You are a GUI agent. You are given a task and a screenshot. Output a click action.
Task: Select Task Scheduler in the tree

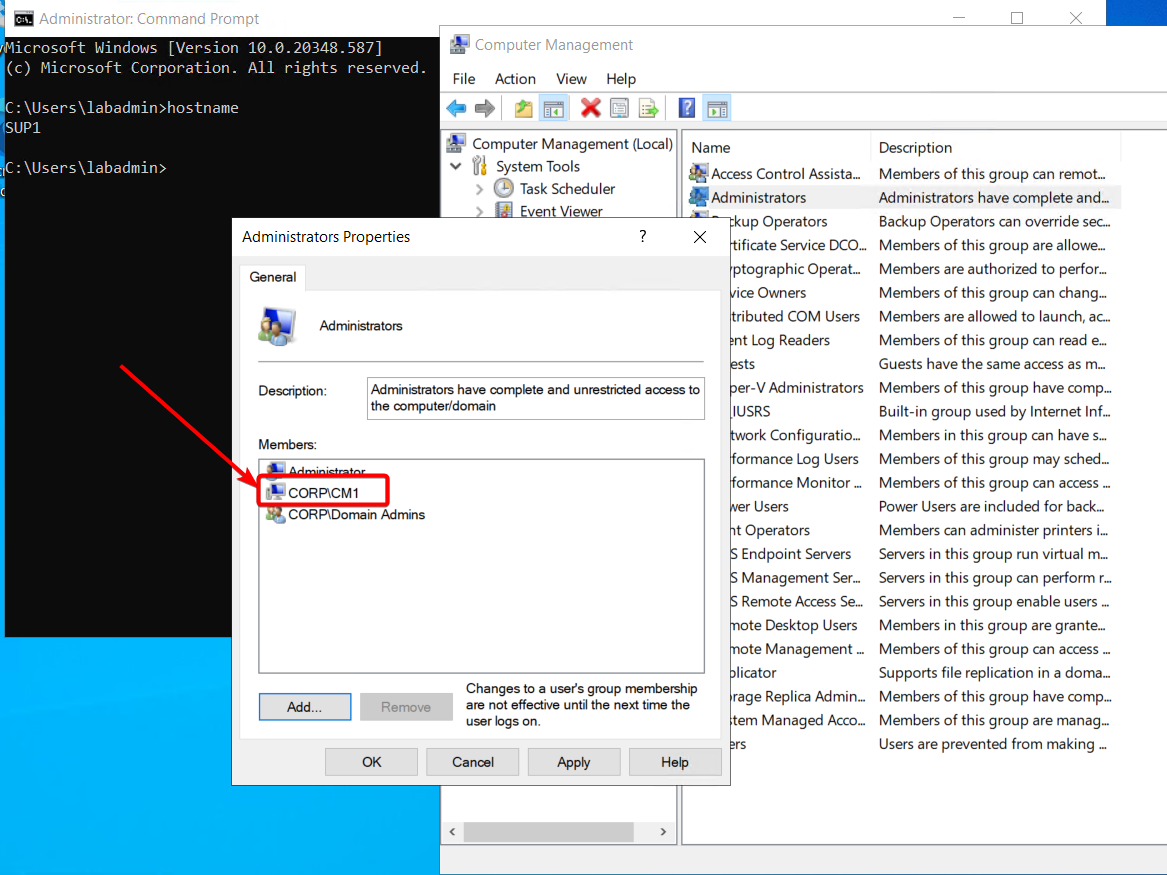[x=567, y=188]
